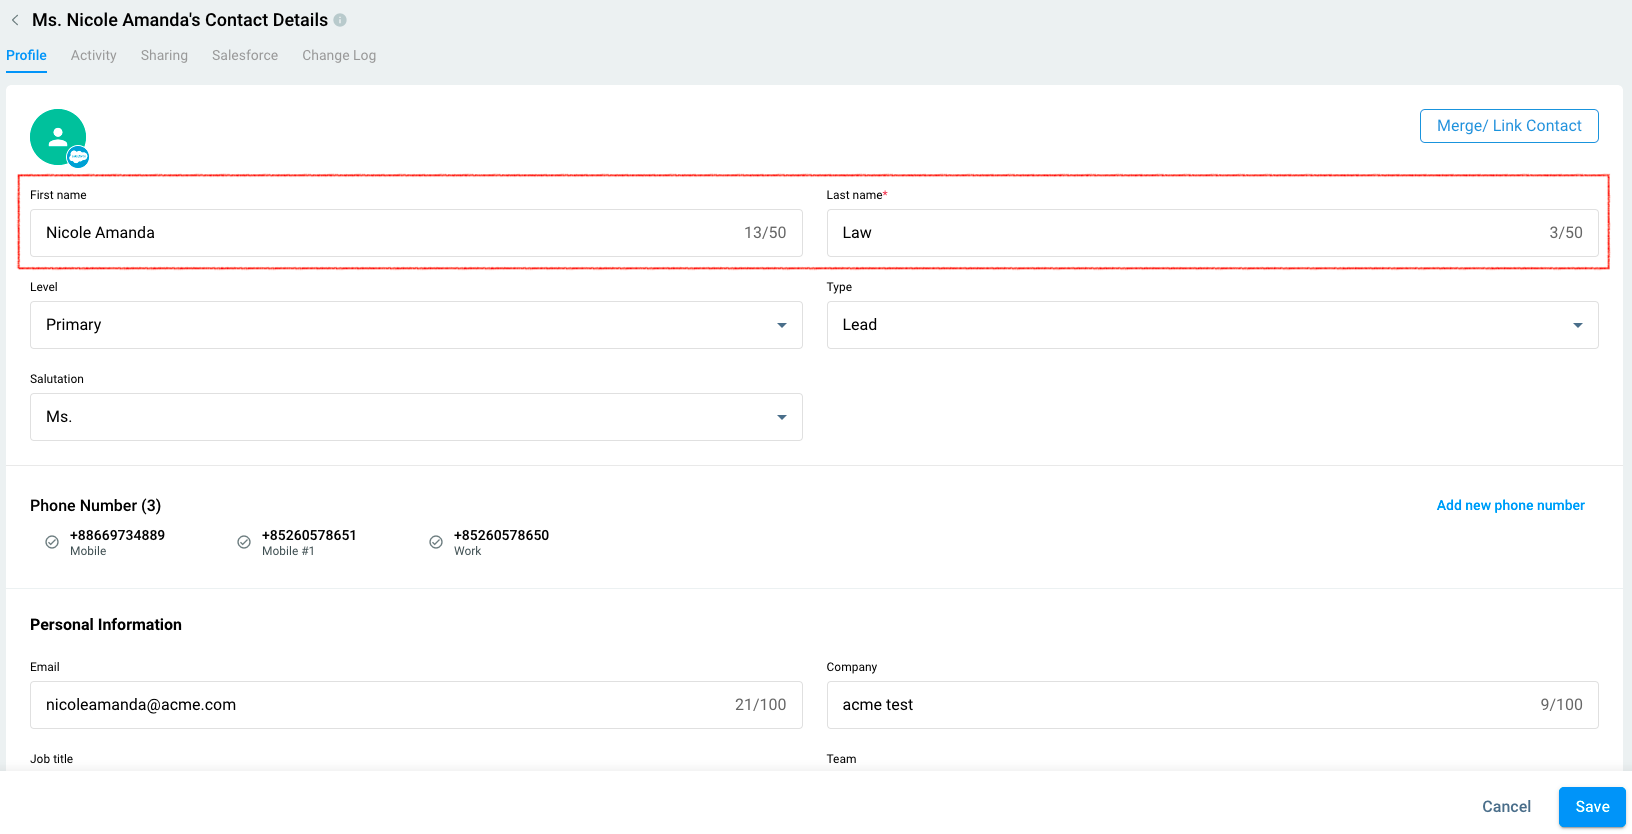Screen dimensions: 1632x834
Task: Edit the Company field
Action: point(1212,705)
